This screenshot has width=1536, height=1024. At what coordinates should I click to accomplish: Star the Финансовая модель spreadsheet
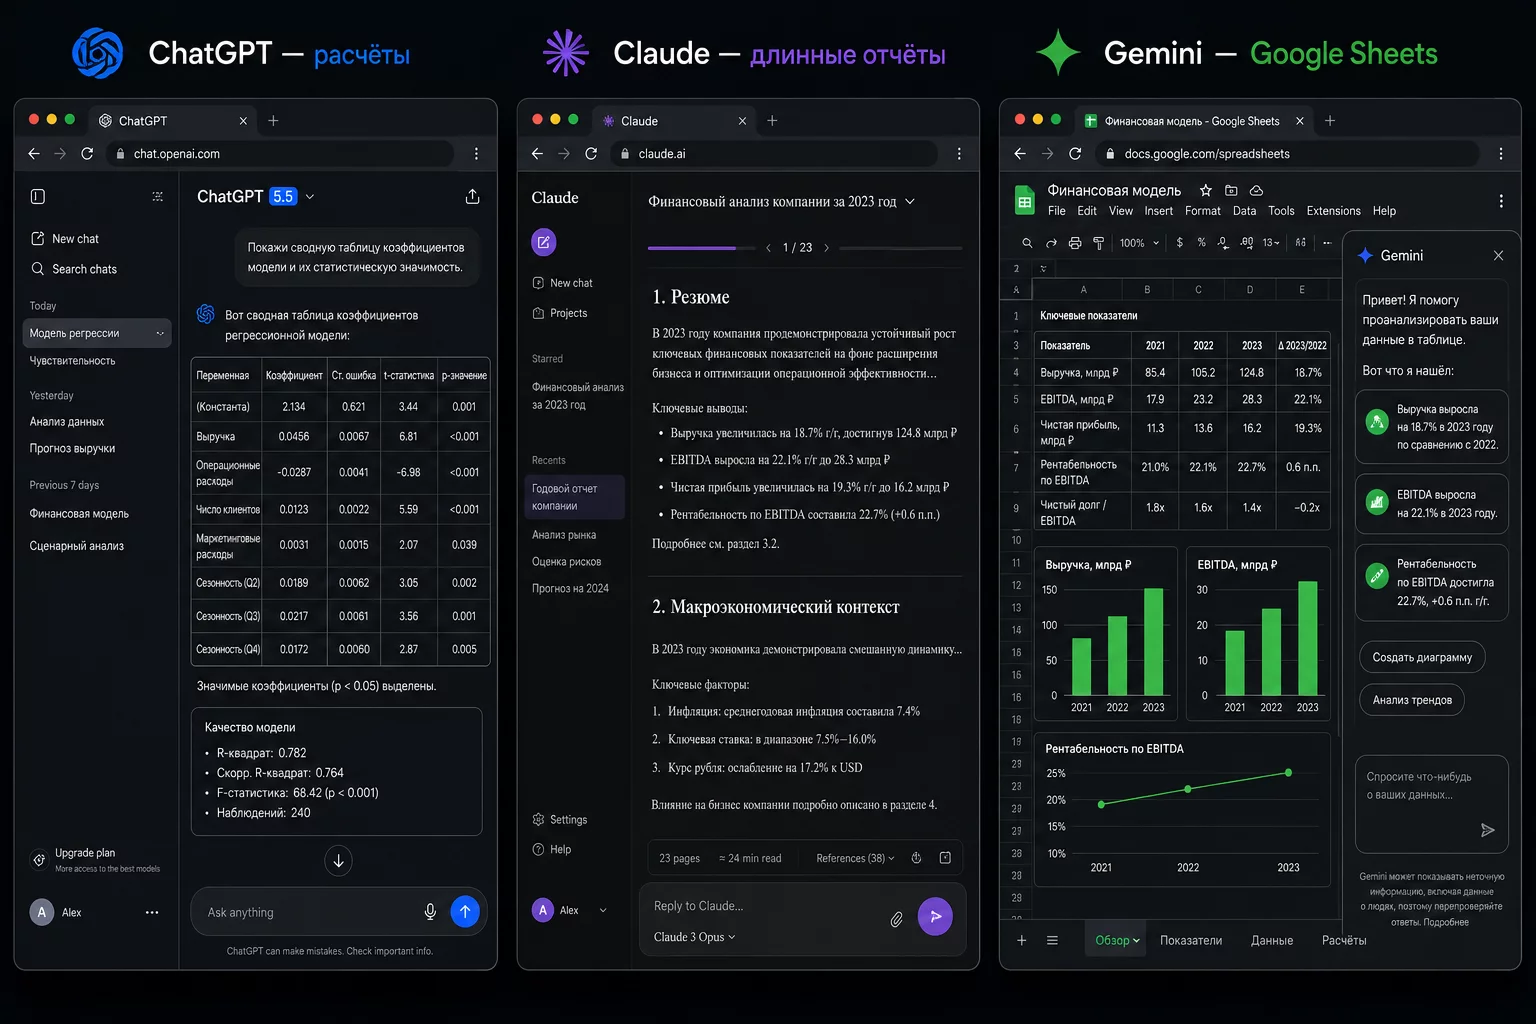(1206, 190)
